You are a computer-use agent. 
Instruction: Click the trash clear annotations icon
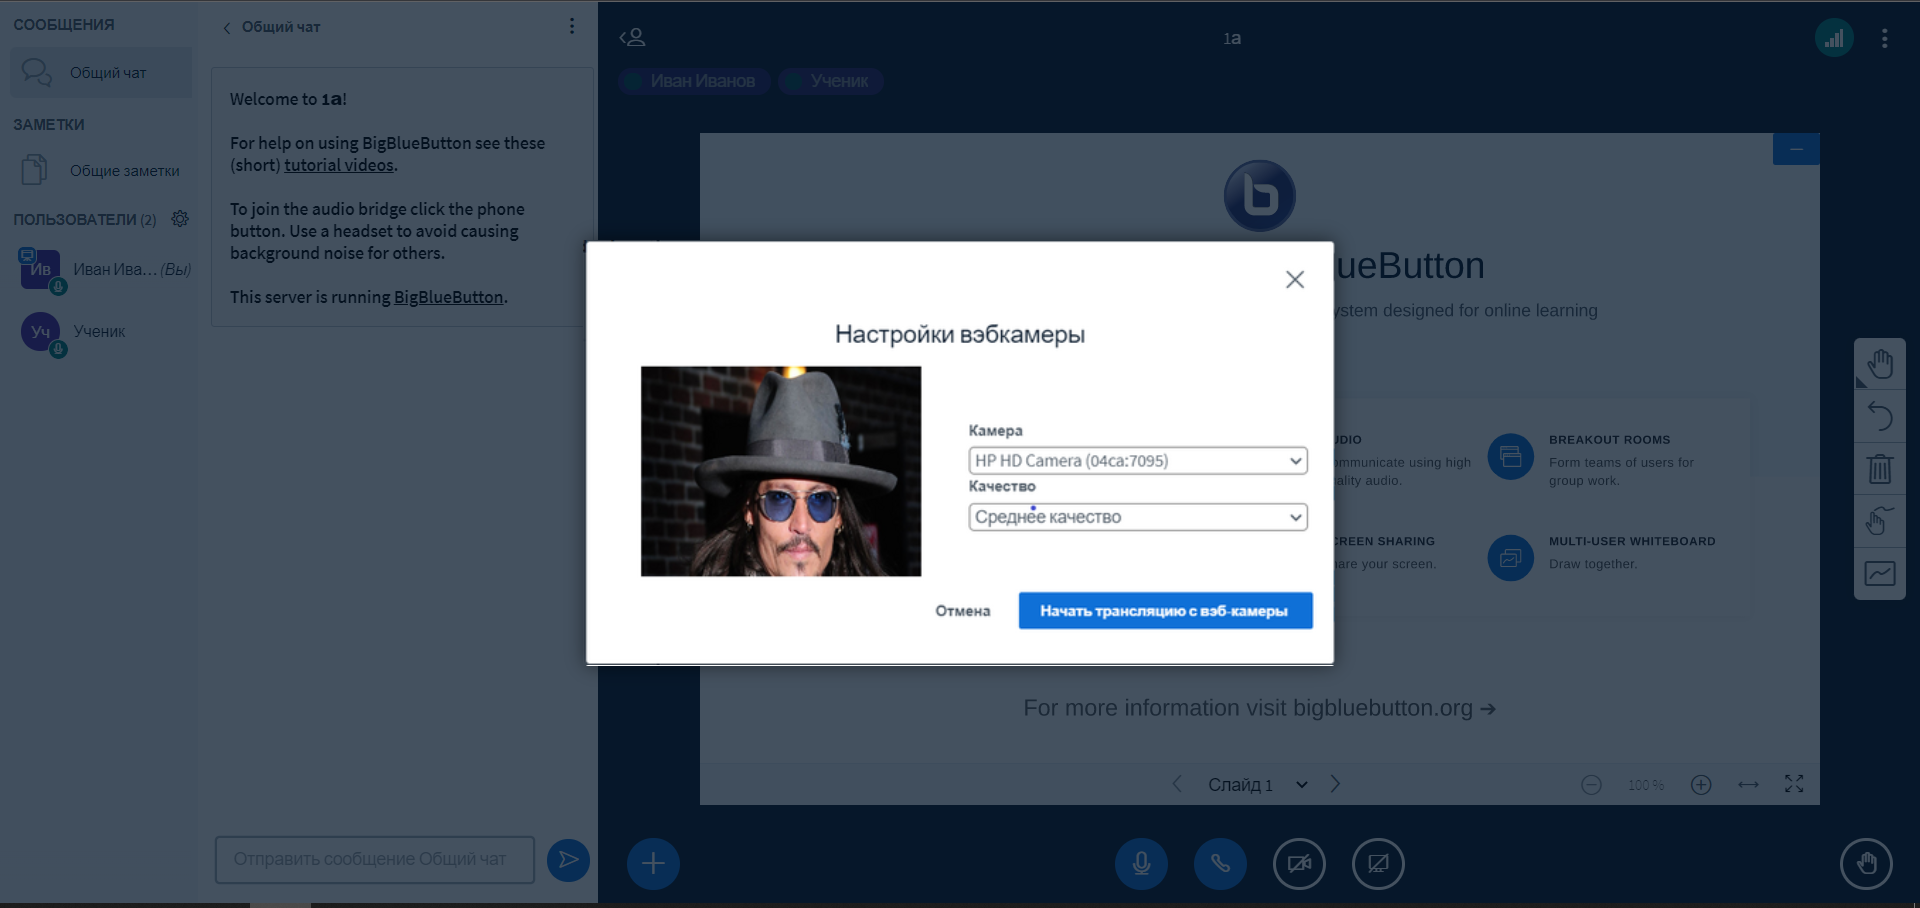coord(1880,468)
